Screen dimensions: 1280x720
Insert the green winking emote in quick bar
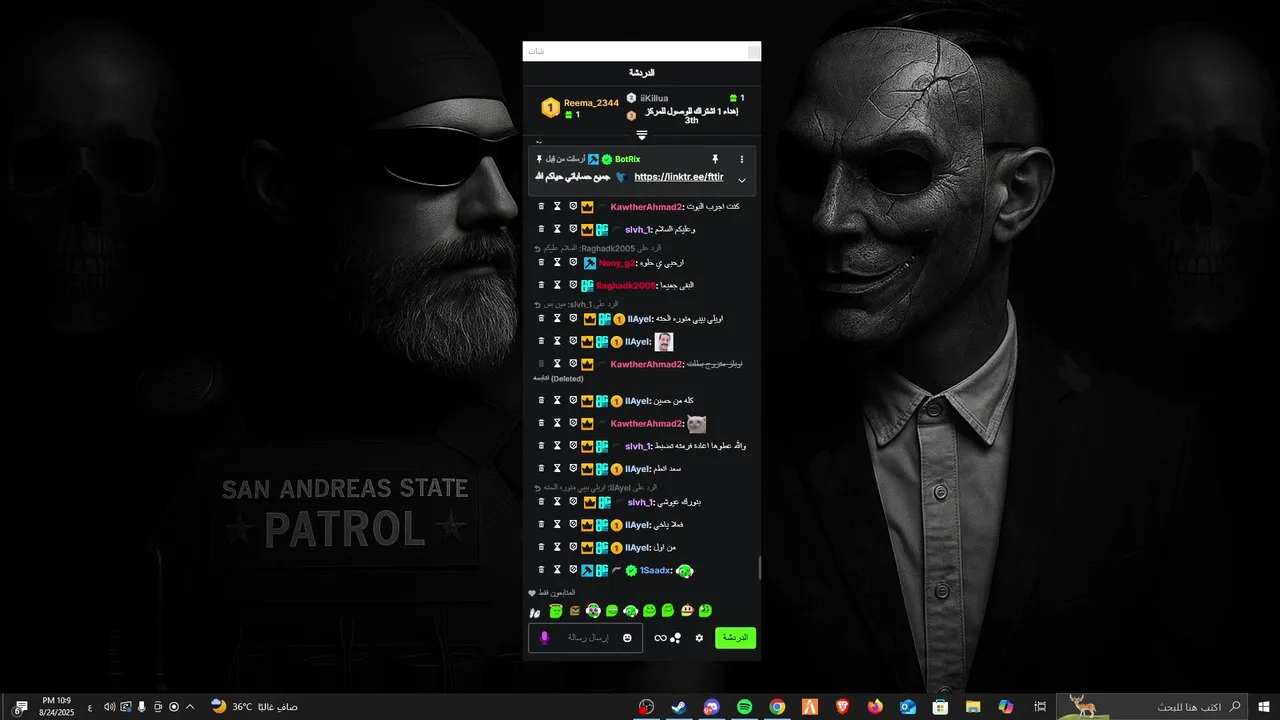705,610
